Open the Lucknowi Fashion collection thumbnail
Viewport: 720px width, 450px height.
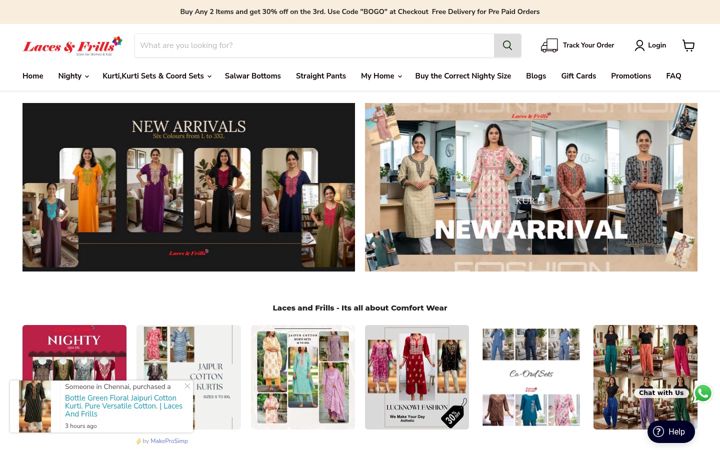pyautogui.click(x=417, y=377)
